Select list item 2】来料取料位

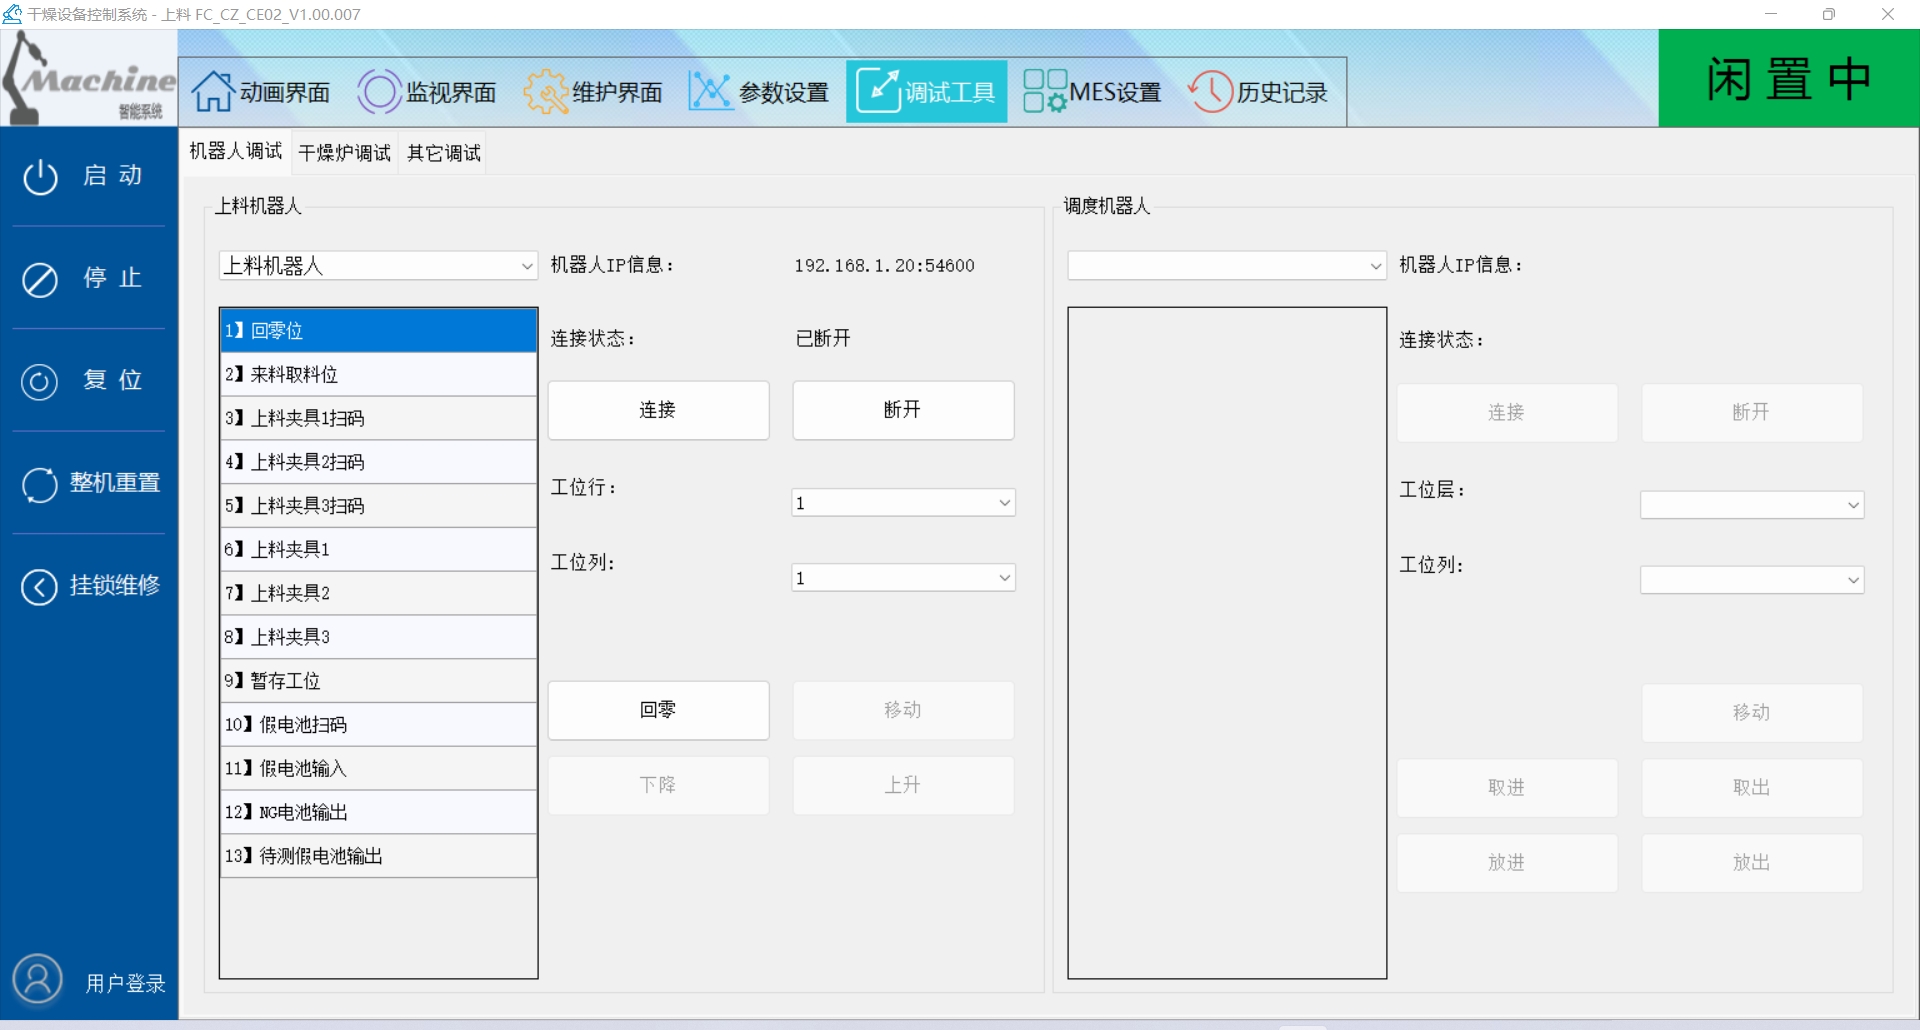click(x=378, y=375)
